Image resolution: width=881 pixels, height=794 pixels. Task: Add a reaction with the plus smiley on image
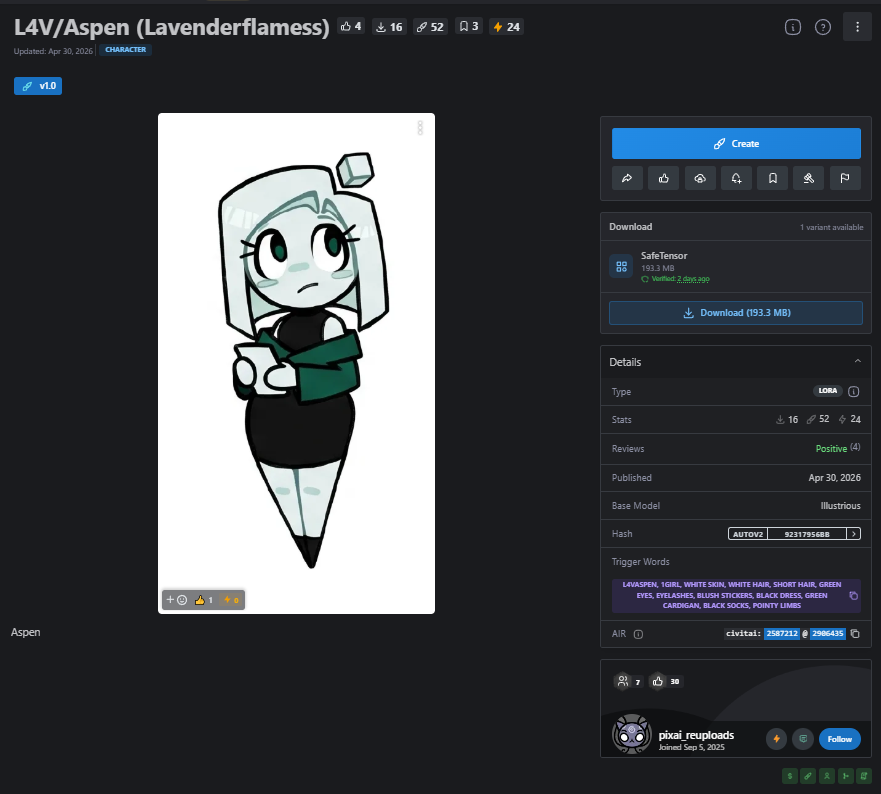coord(176,600)
